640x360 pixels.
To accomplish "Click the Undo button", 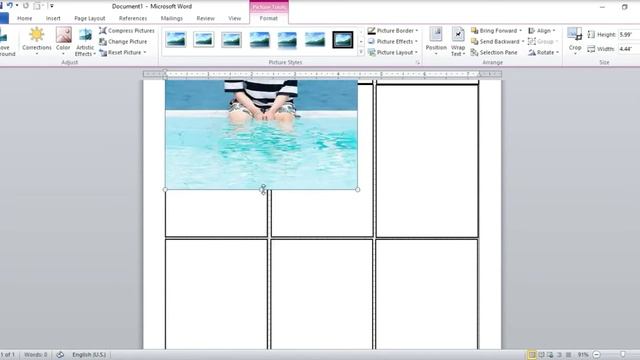I will coord(10,6).
